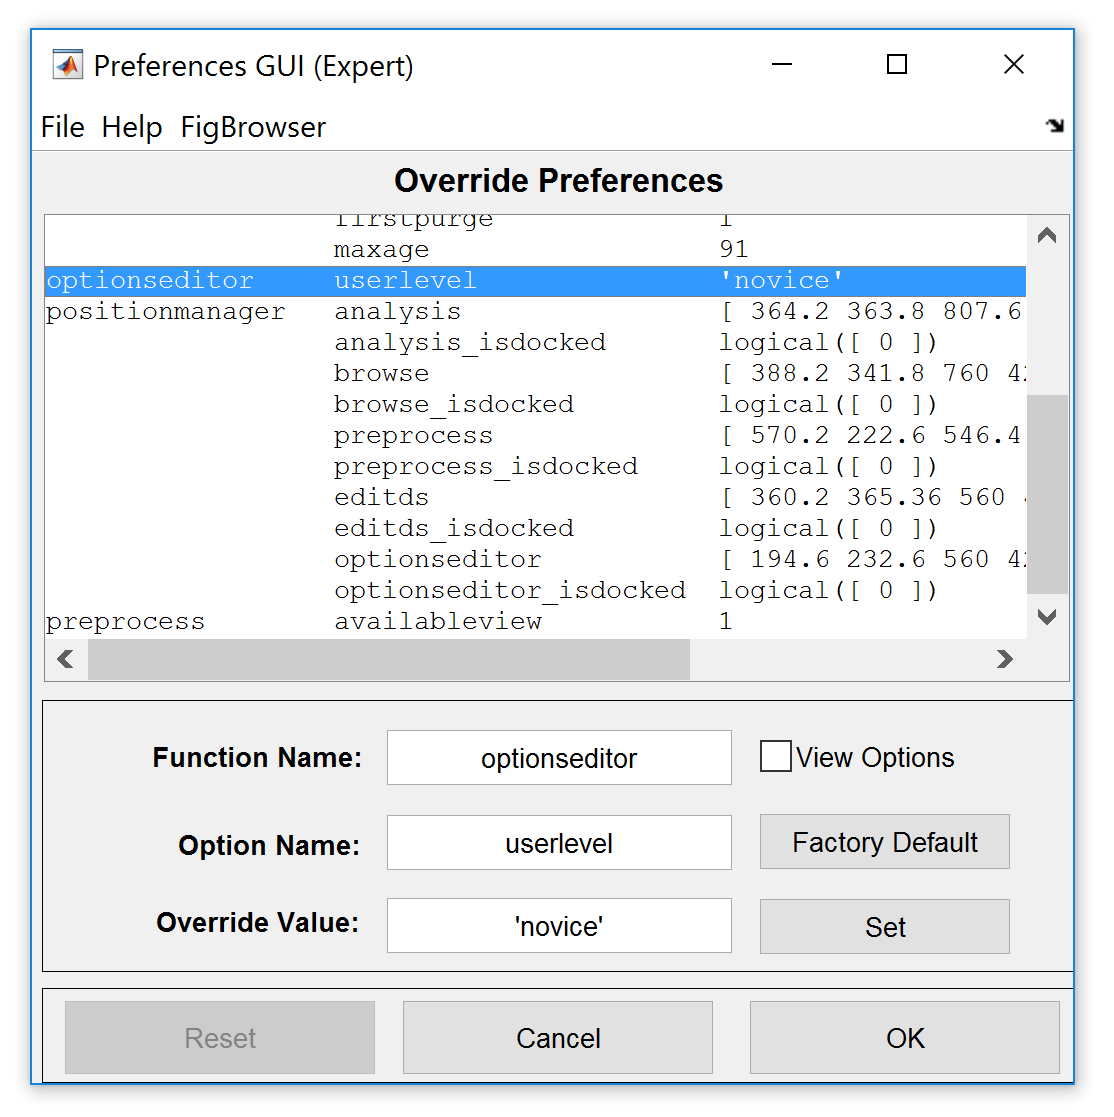Click the vertical scrollbar thumb
1114x1117 pixels.
[x=1047, y=495]
